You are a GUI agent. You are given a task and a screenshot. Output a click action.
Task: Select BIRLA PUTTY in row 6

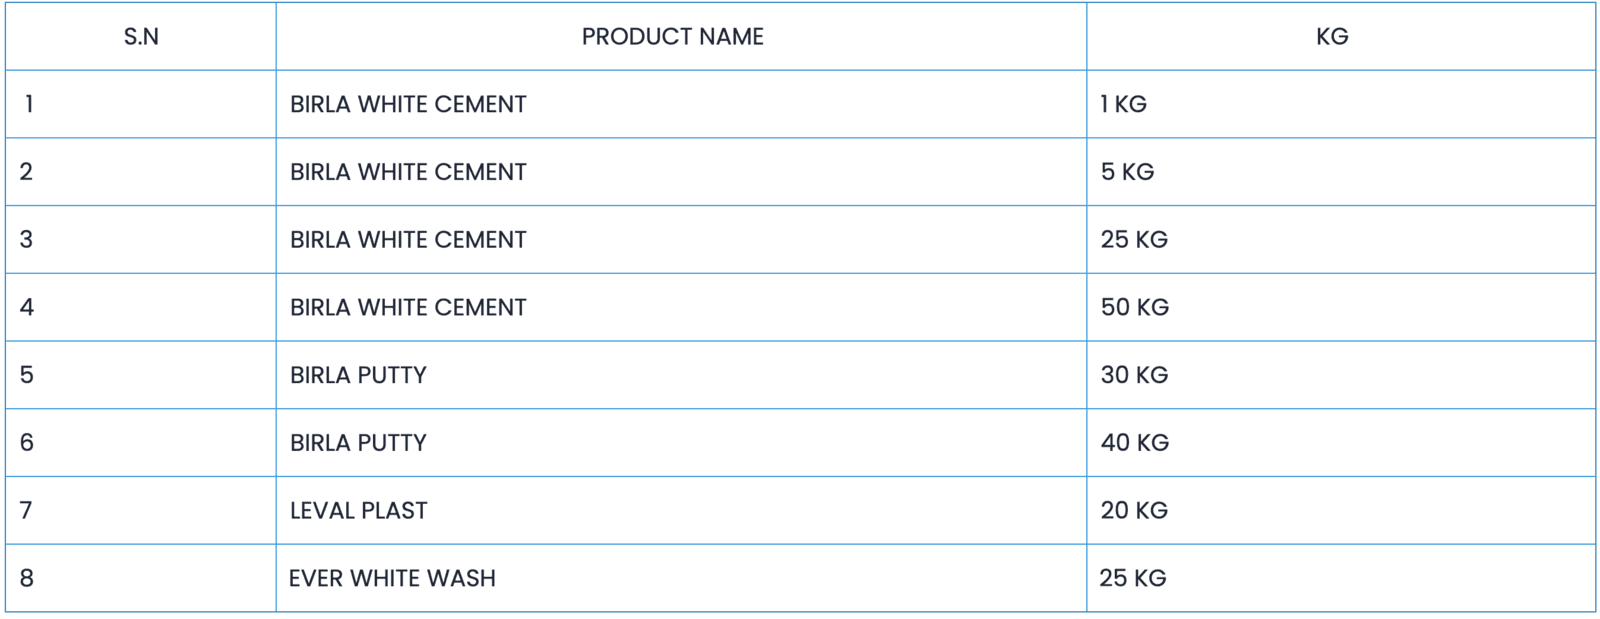(358, 442)
